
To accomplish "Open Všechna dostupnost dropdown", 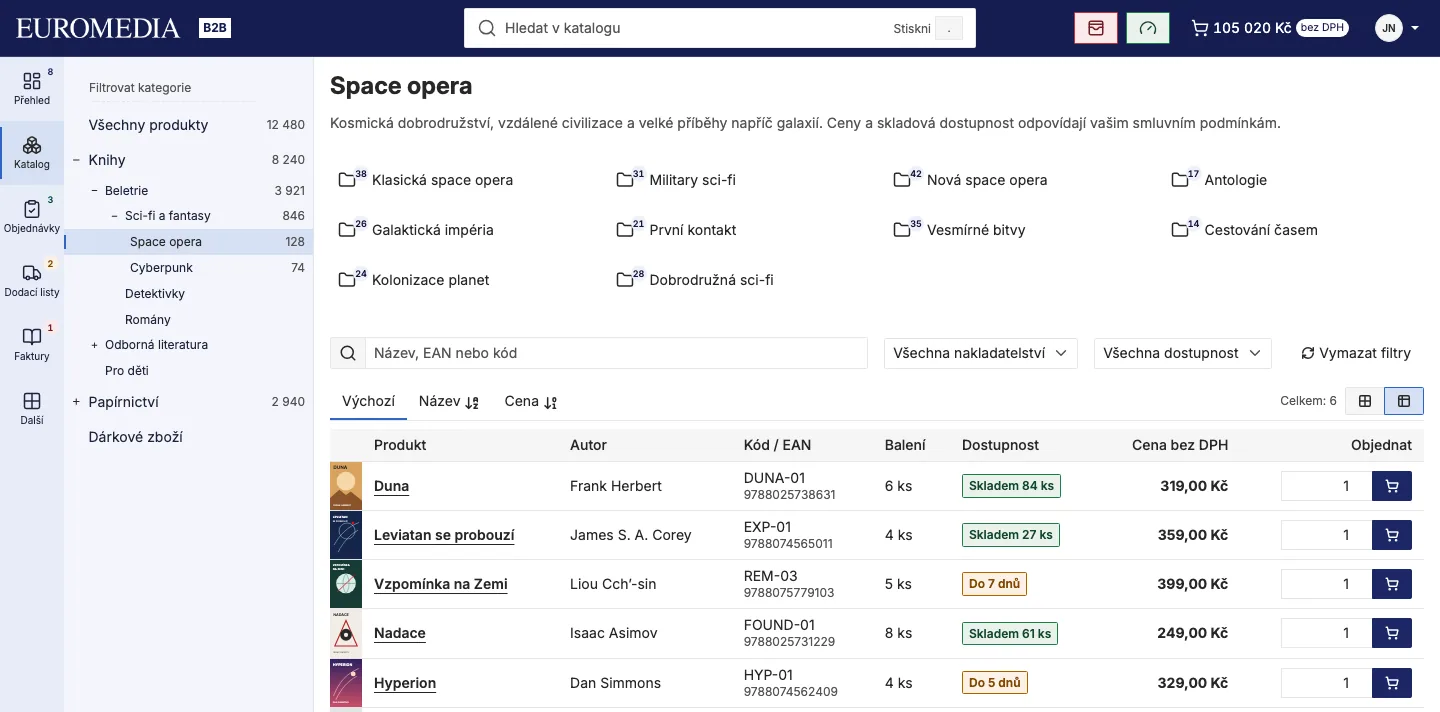I will point(1183,353).
